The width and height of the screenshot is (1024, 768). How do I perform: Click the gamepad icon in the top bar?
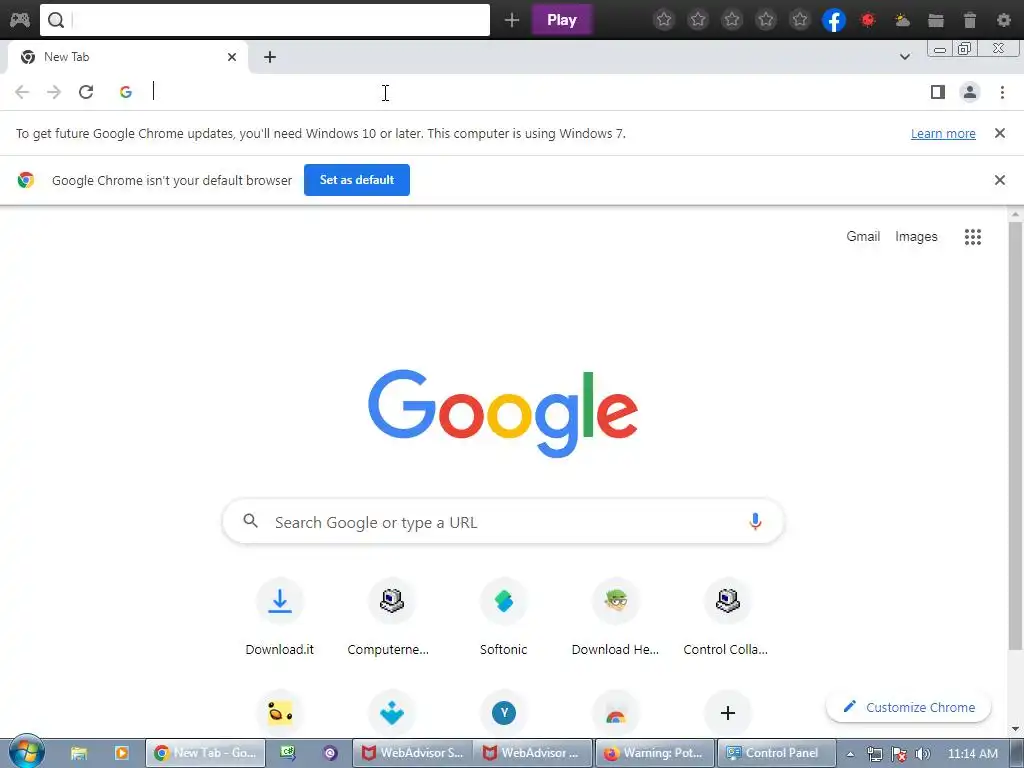[x=19, y=20]
